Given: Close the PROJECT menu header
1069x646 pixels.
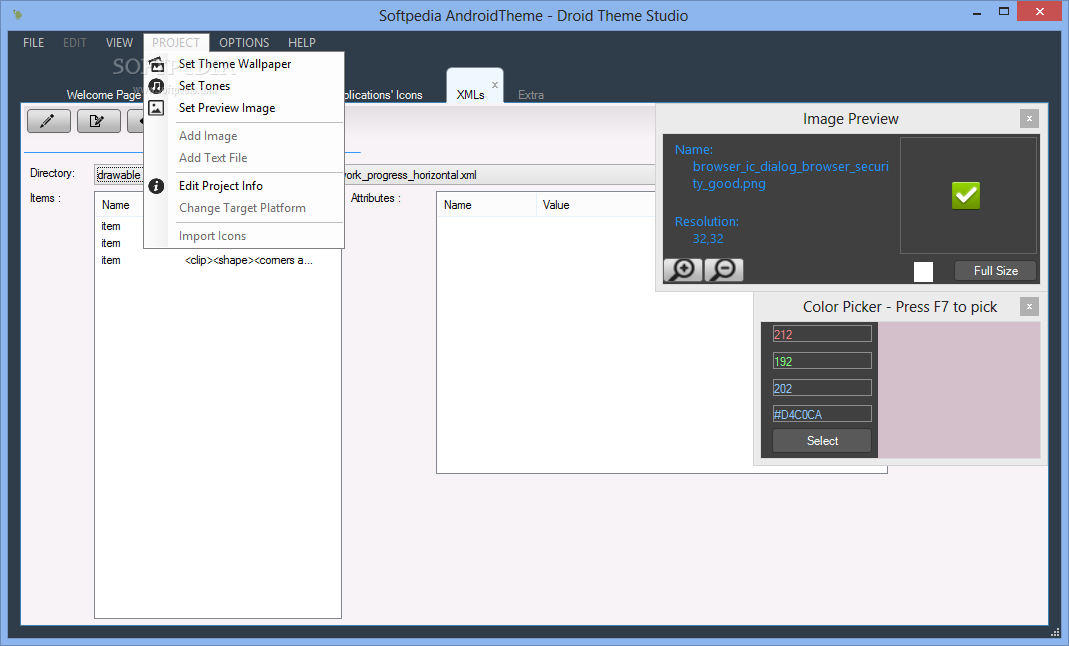Looking at the screenshot, I should [x=176, y=42].
